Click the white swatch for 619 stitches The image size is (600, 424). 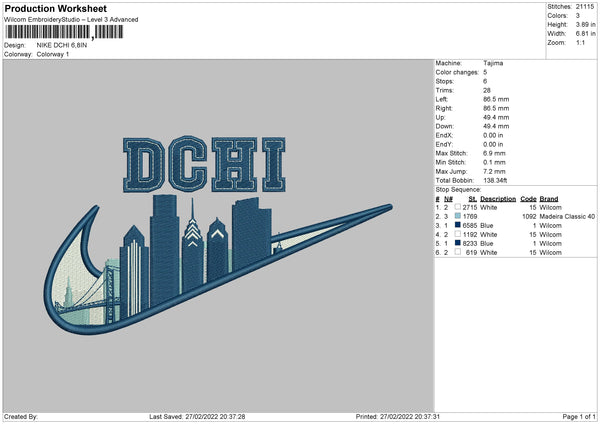[x=458, y=252]
